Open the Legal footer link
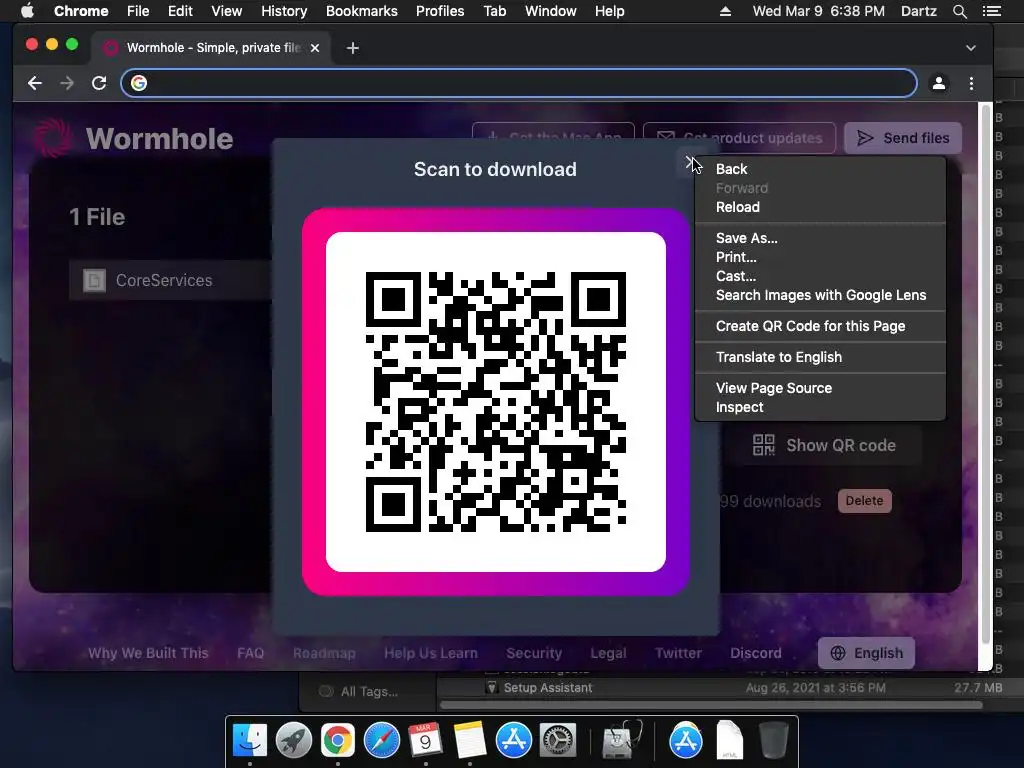The image size is (1024, 768). [x=608, y=653]
